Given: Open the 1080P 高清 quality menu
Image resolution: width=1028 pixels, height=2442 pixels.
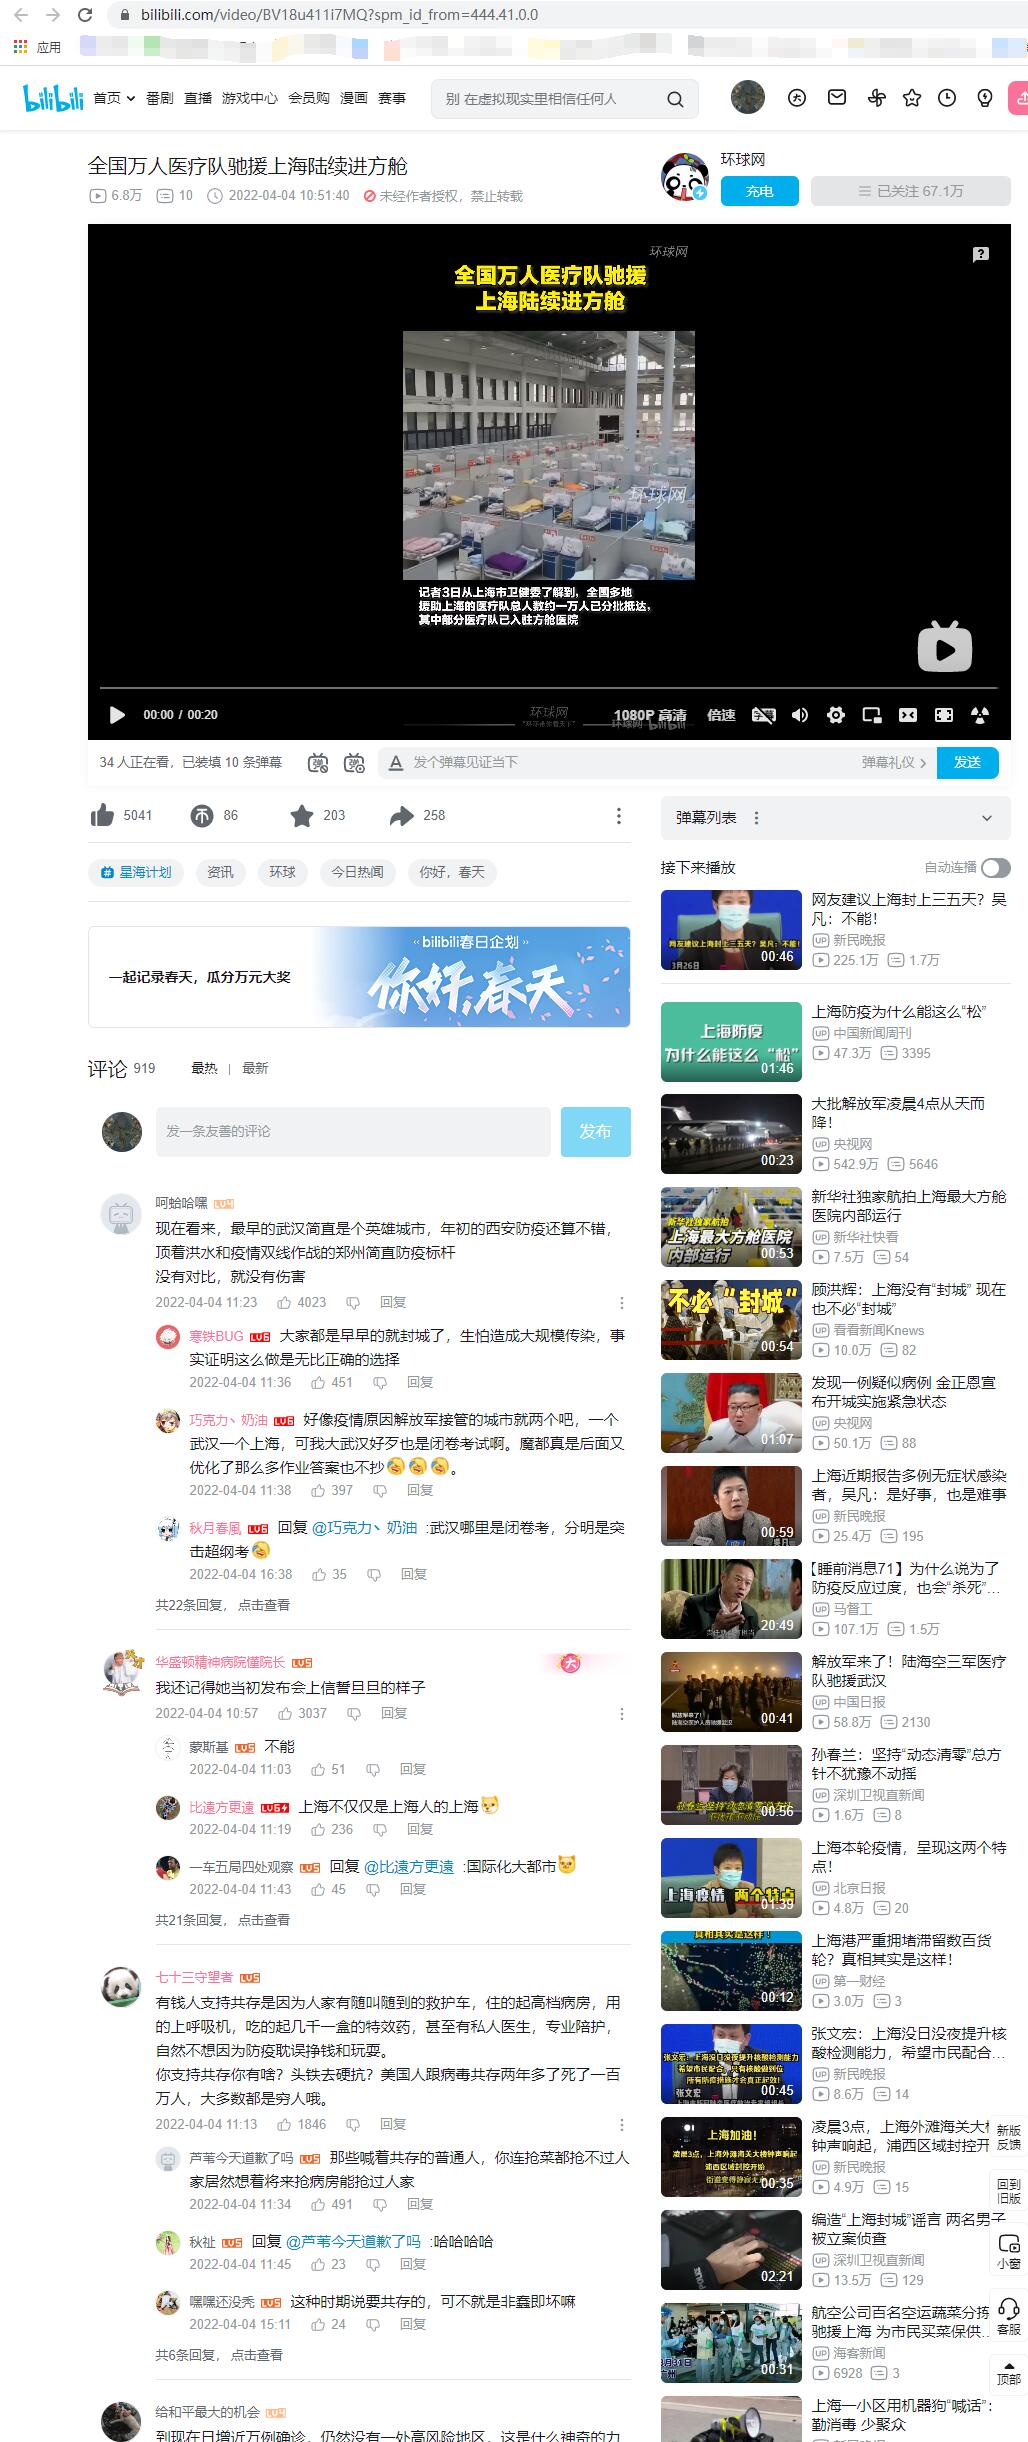Looking at the screenshot, I should point(650,715).
